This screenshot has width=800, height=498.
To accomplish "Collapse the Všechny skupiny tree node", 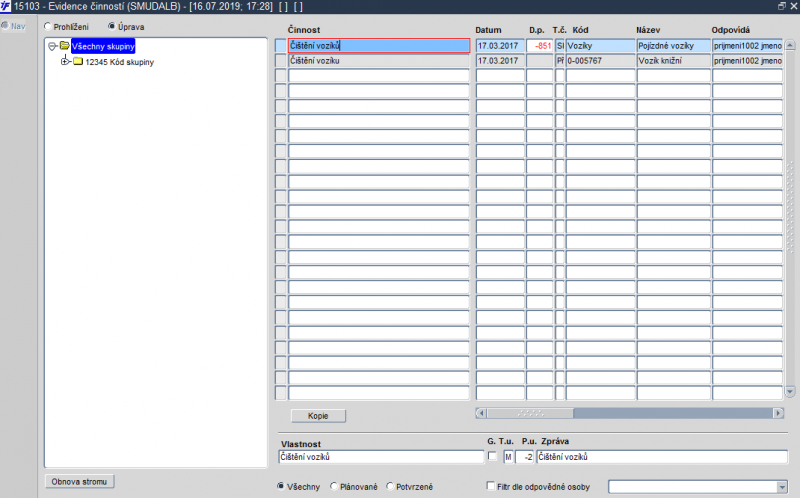I will pyautogui.click(x=52, y=46).
